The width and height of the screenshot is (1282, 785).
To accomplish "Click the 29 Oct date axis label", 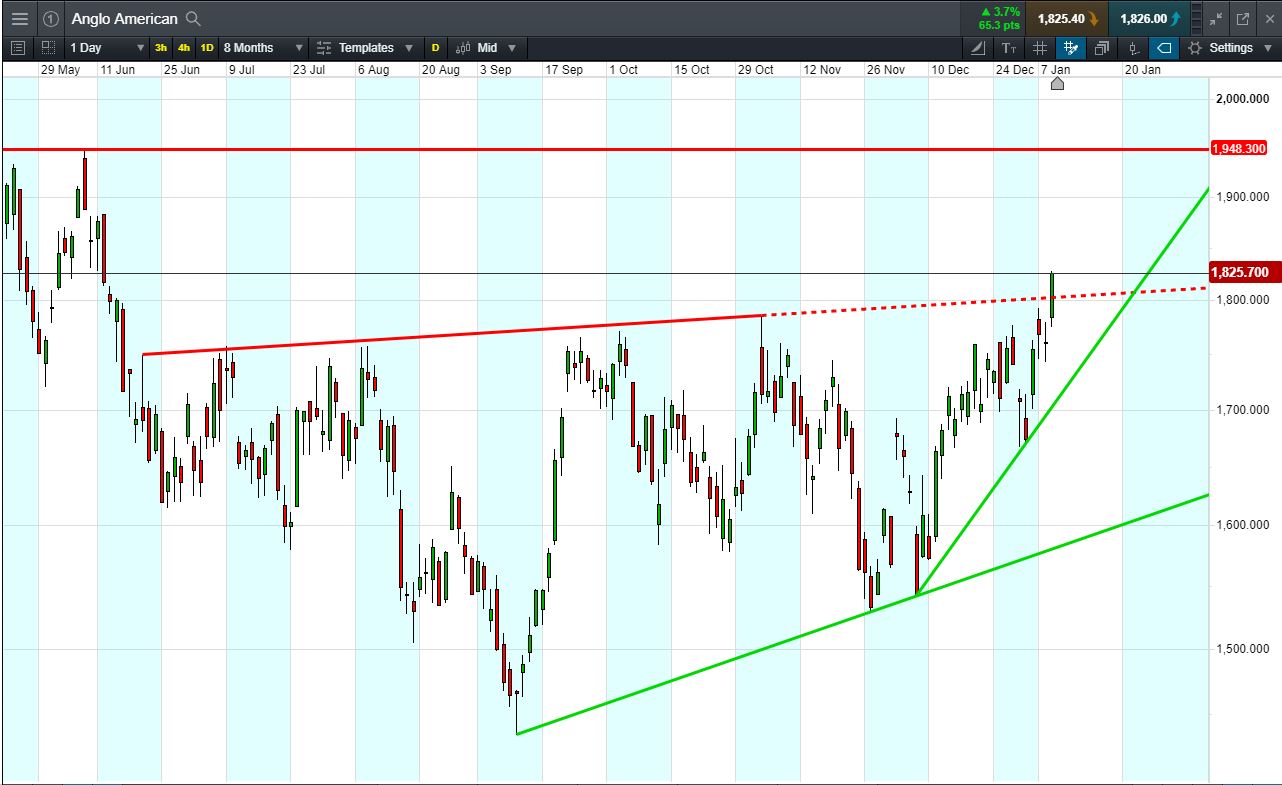I will 756,70.
